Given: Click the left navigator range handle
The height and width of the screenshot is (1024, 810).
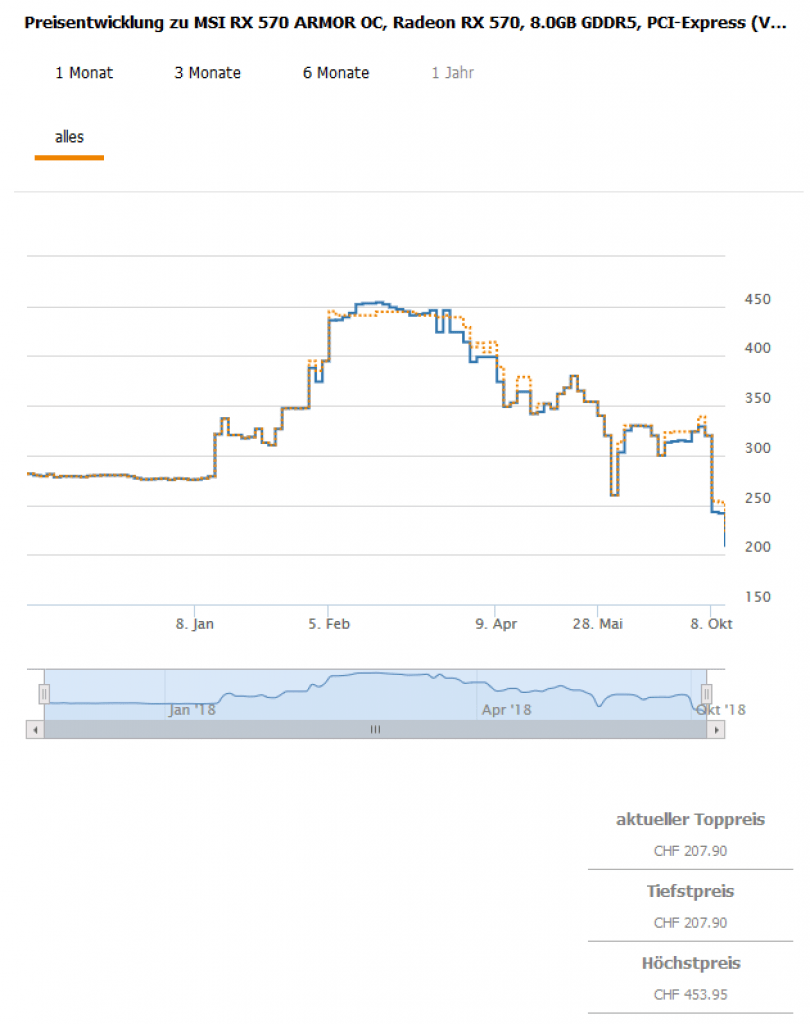Looking at the screenshot, I should point(44,694).
